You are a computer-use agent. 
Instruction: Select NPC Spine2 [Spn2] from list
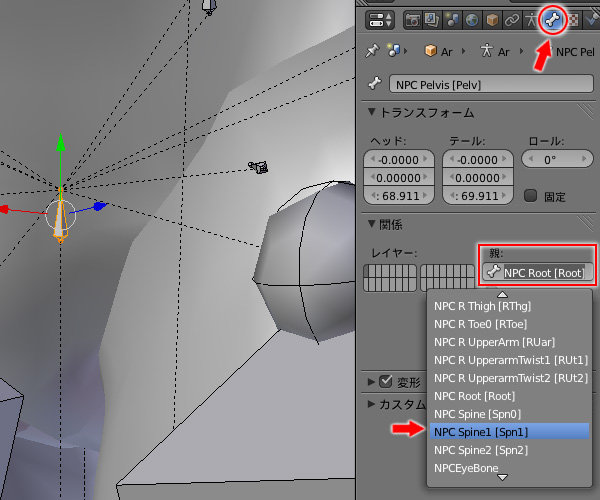coord(509,450)
